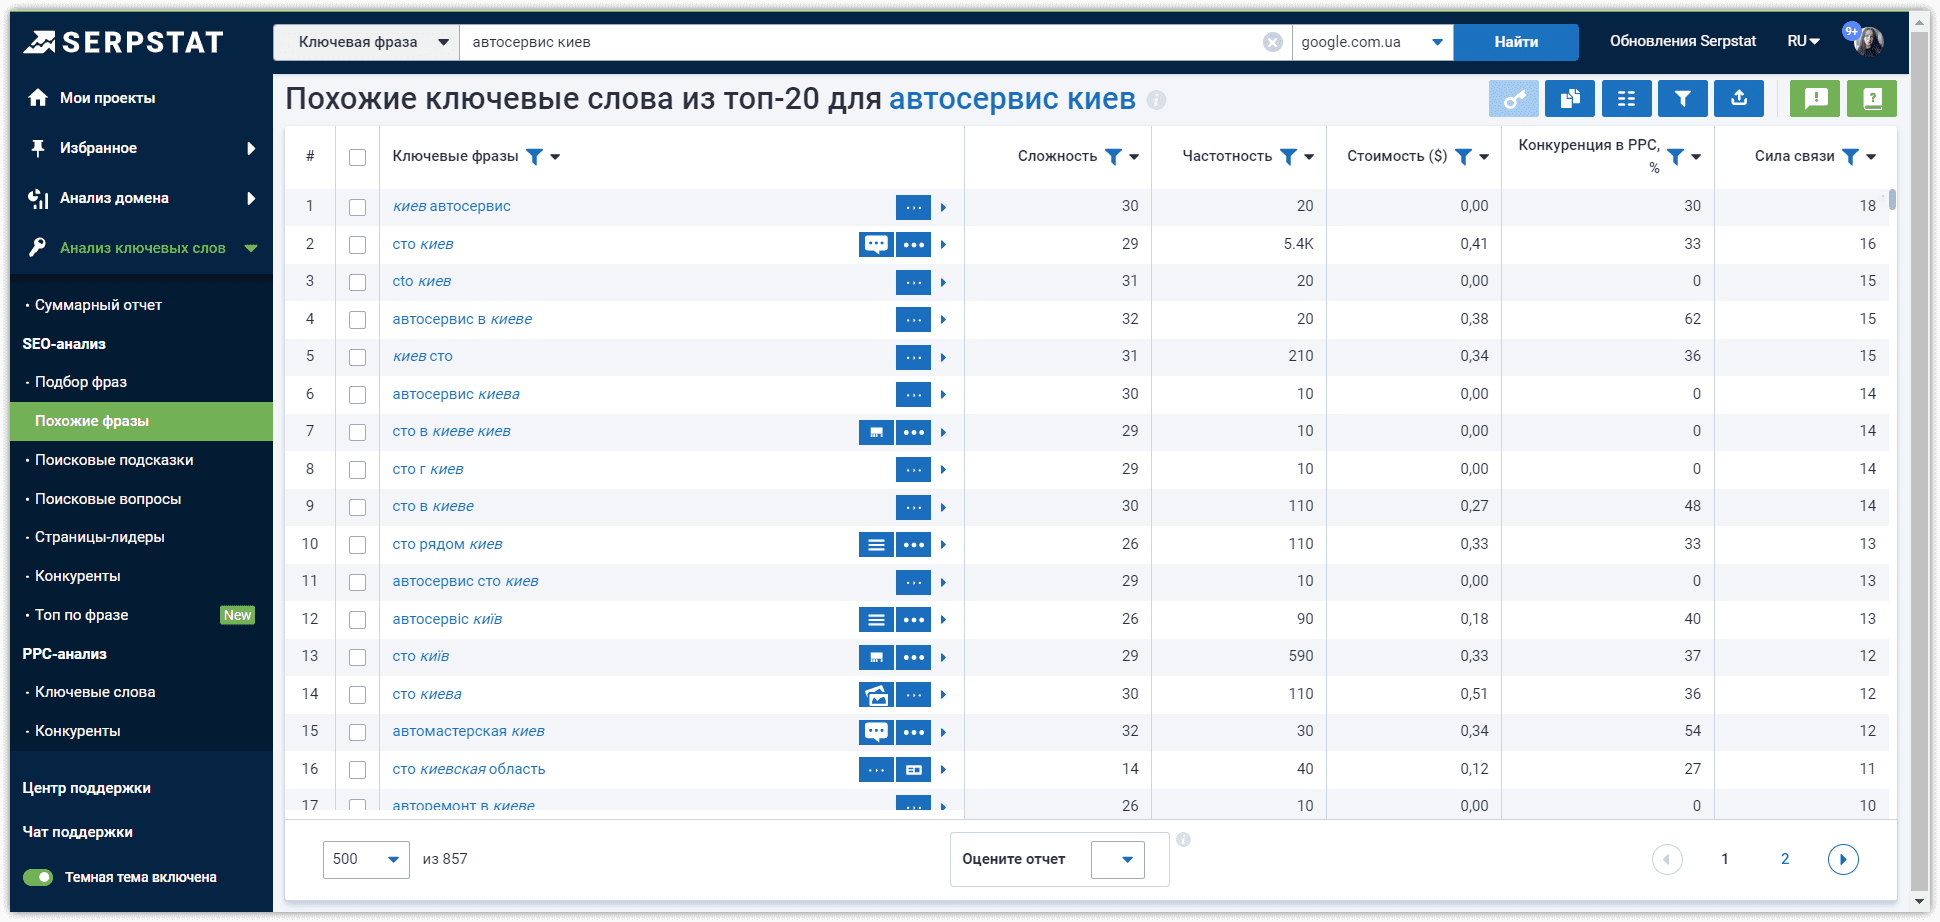Click filter icon in Стоимость ($) column

click(x=1463, y=156)
